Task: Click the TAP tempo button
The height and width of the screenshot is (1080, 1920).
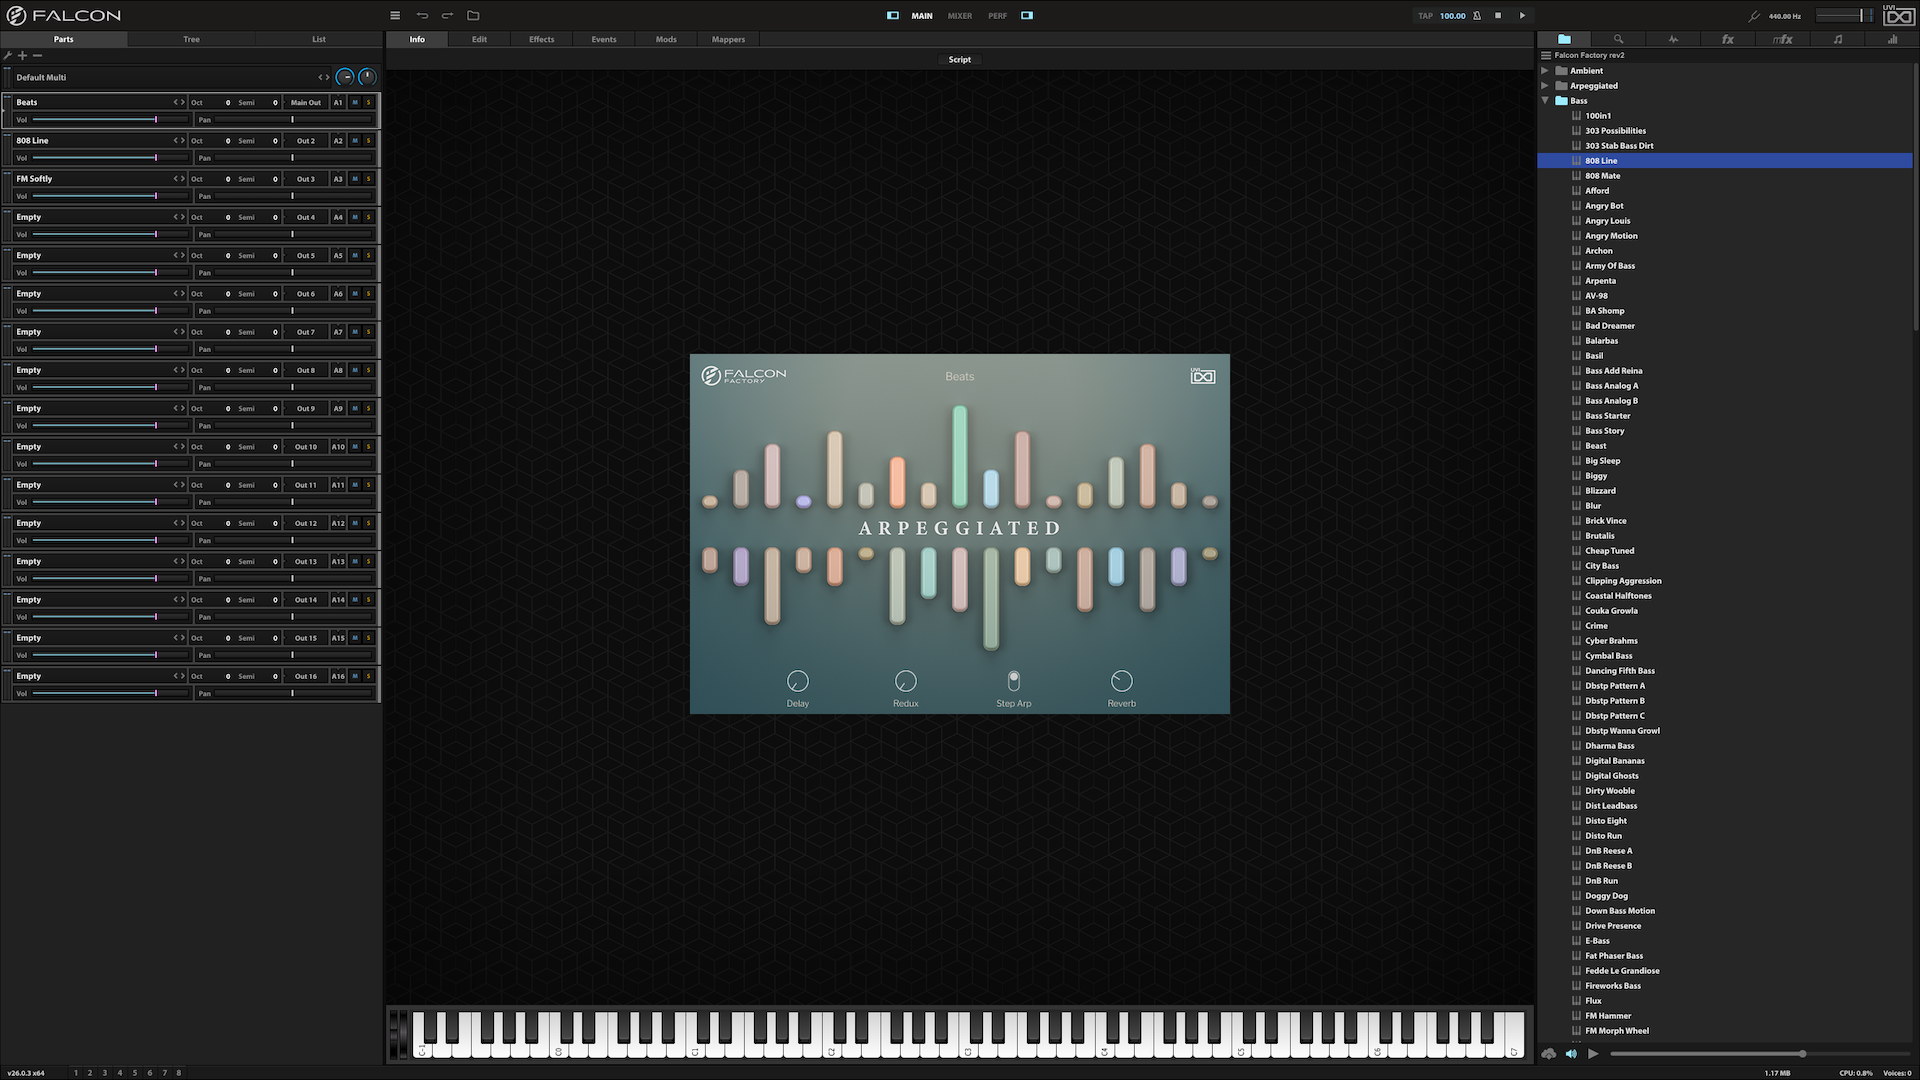Action: [x=1425, y=16]
